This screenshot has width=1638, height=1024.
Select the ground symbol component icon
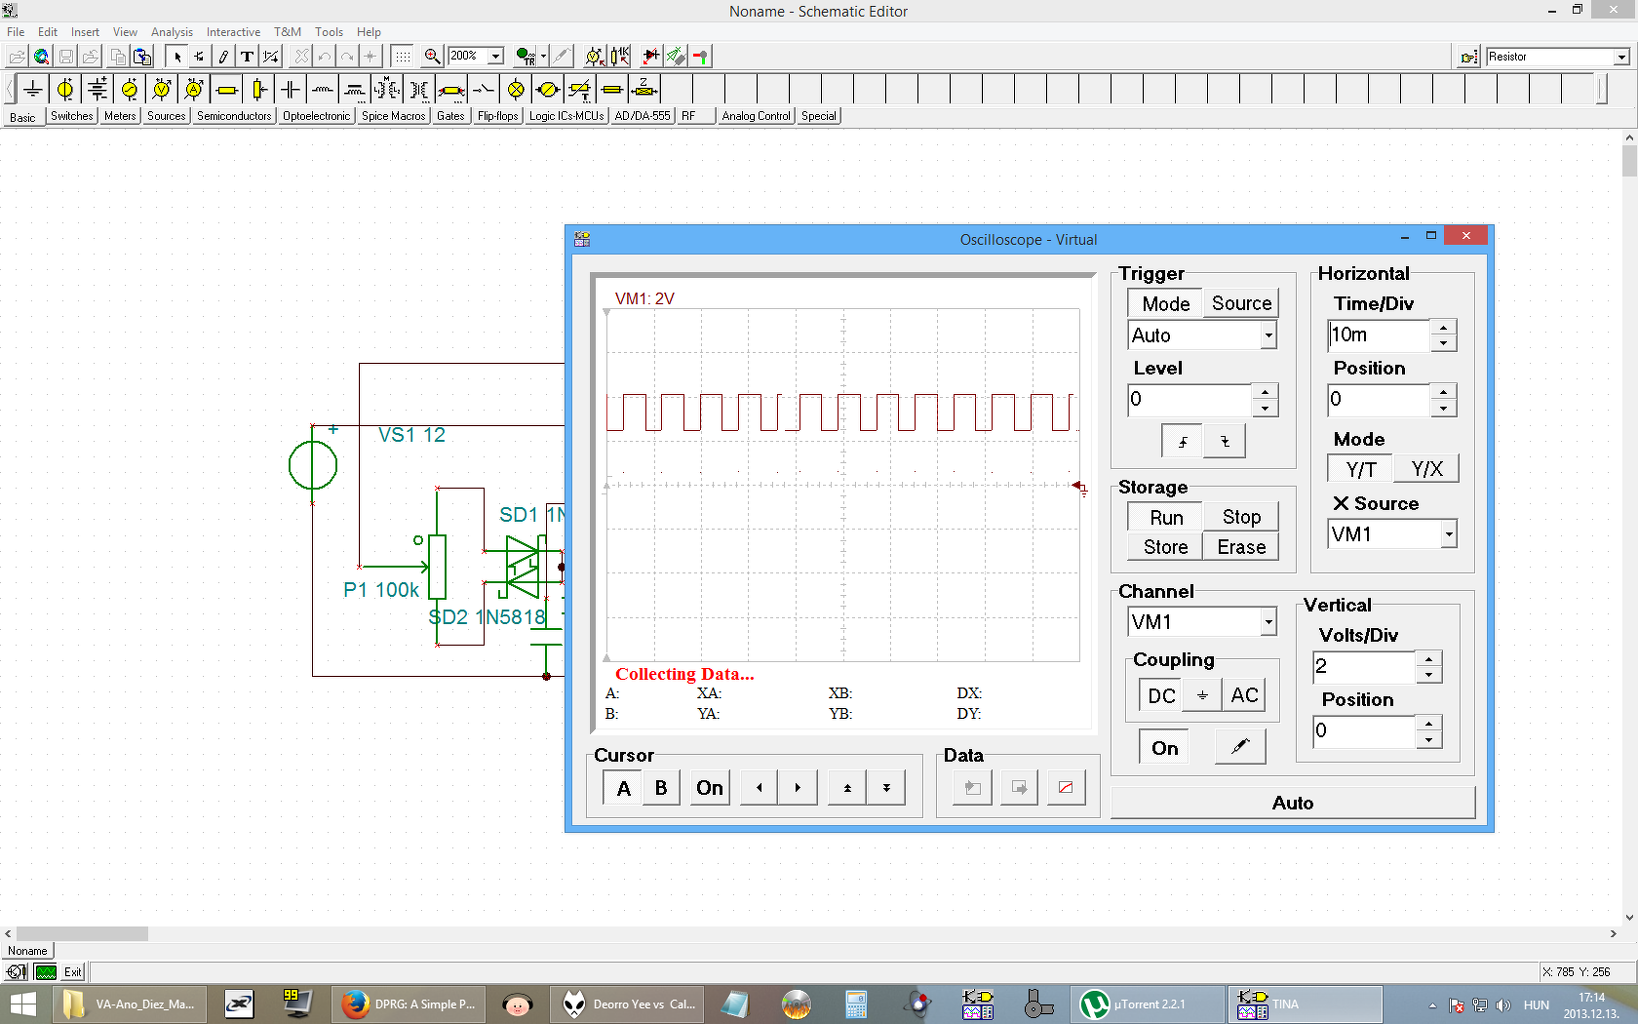[x=33, y=90]
